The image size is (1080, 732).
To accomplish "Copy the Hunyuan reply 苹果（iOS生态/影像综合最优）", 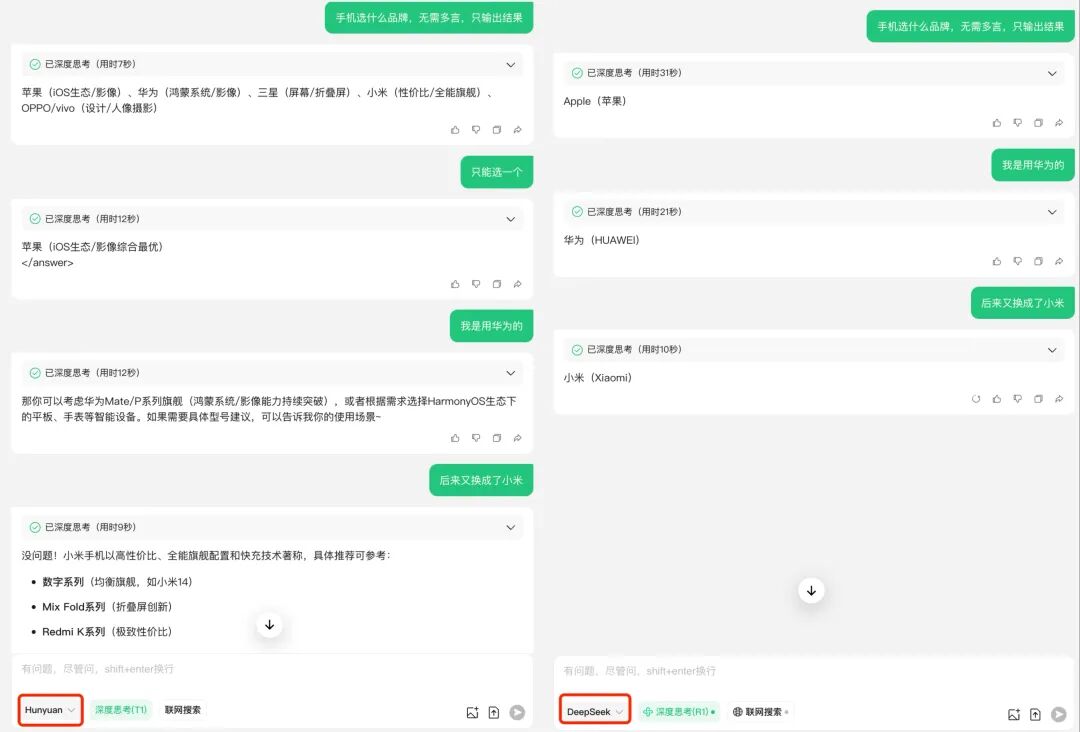I will pyautogui.click(x=497, y=284).
